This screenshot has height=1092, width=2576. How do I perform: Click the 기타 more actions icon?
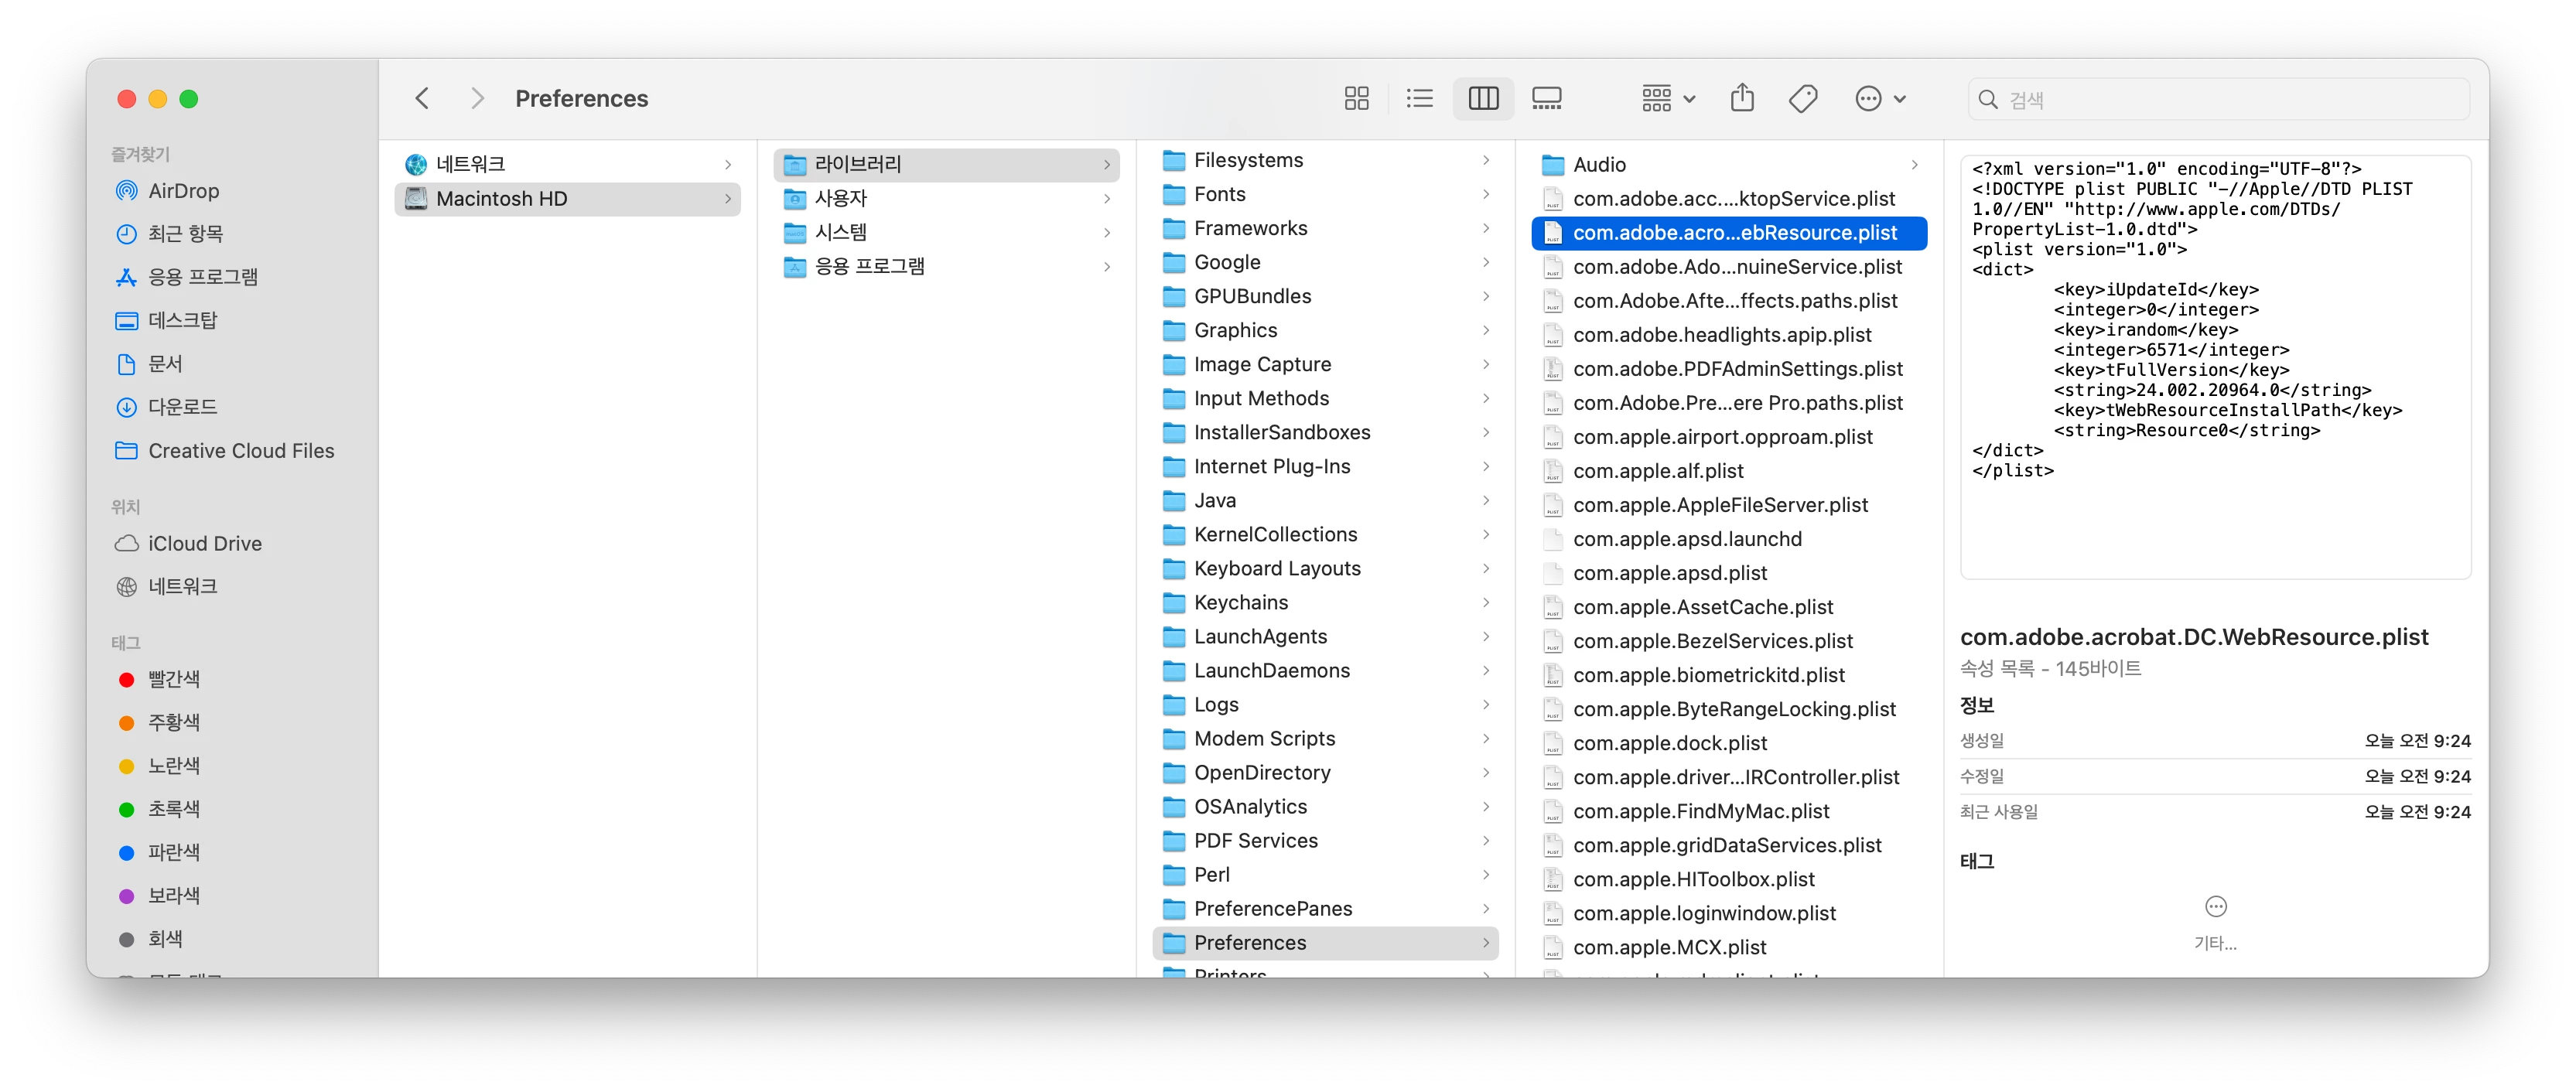tap(2215, 907)
